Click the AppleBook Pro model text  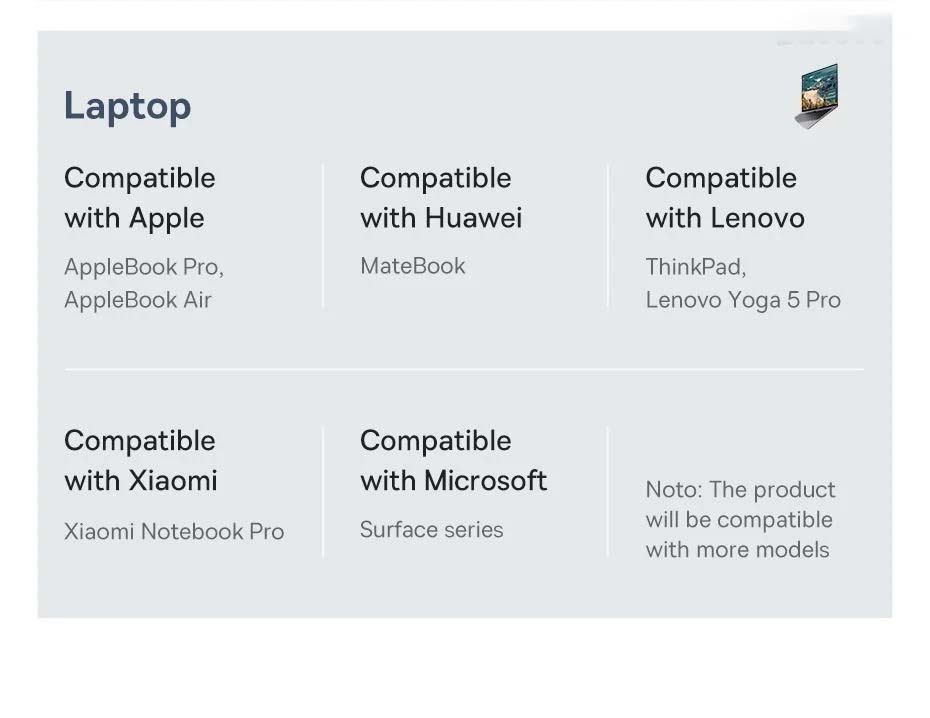(x=143, y=267)
